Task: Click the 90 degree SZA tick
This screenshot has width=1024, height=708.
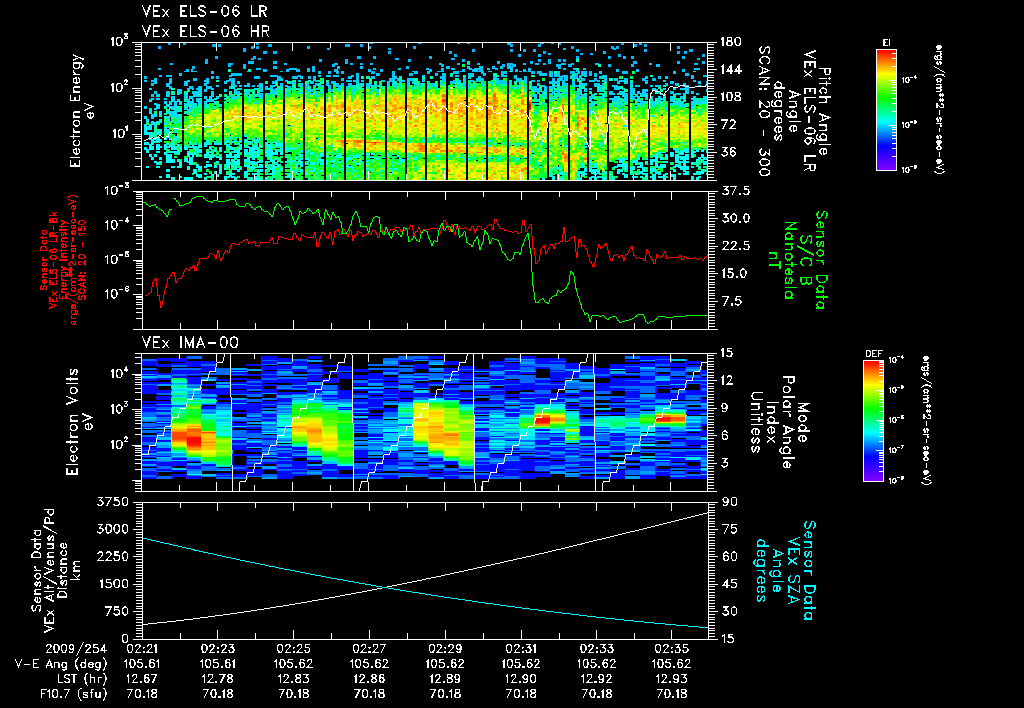Action: point(730,502)
